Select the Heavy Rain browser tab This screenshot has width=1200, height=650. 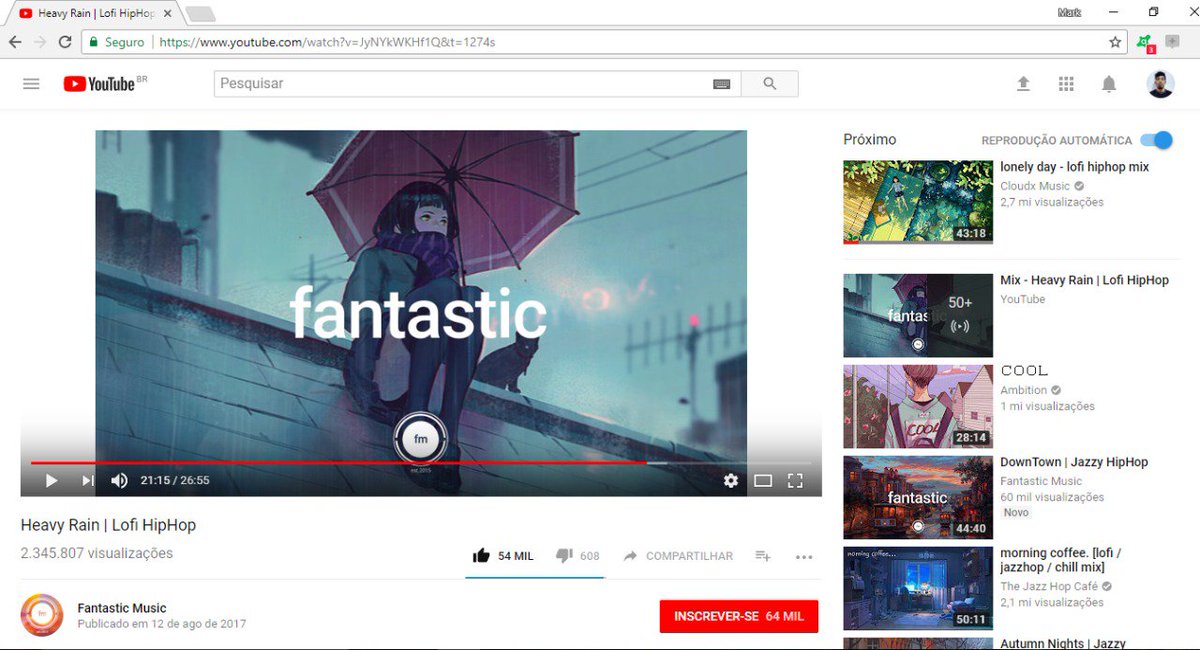(93, 13)
